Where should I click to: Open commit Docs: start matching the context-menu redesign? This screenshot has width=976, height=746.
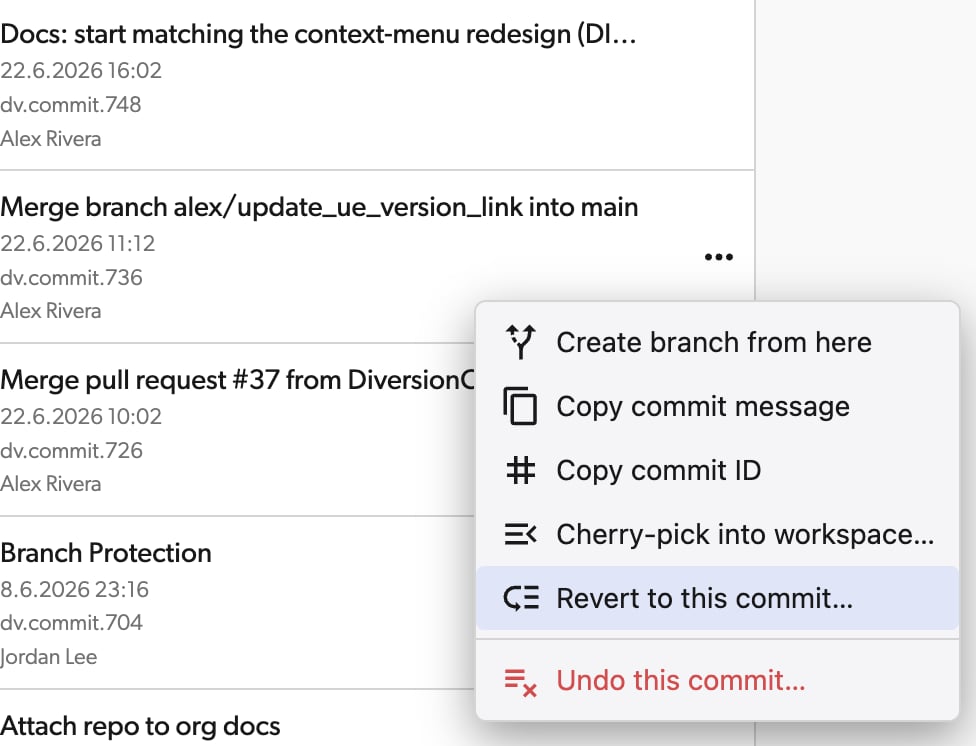318,34
